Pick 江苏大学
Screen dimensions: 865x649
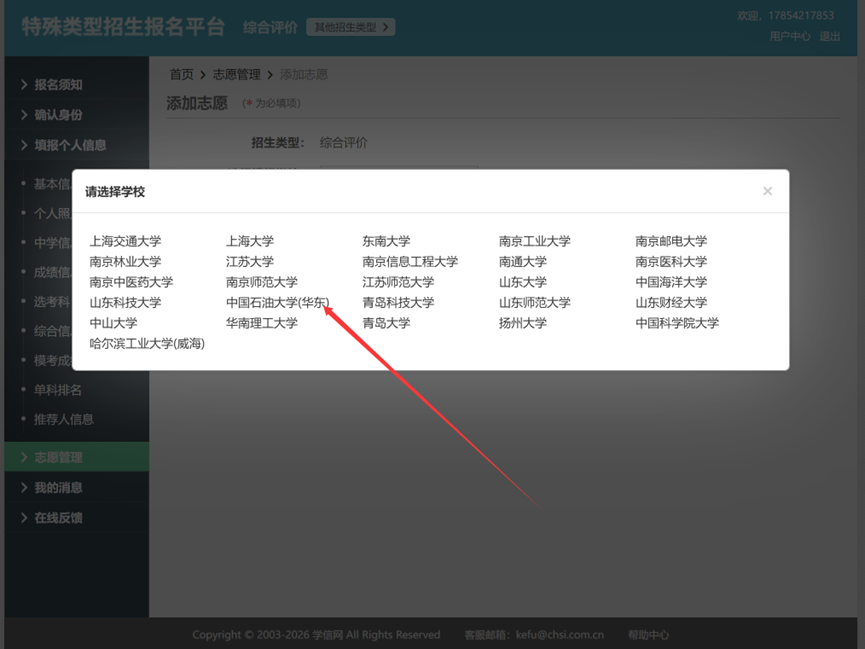tap(250, 262)
